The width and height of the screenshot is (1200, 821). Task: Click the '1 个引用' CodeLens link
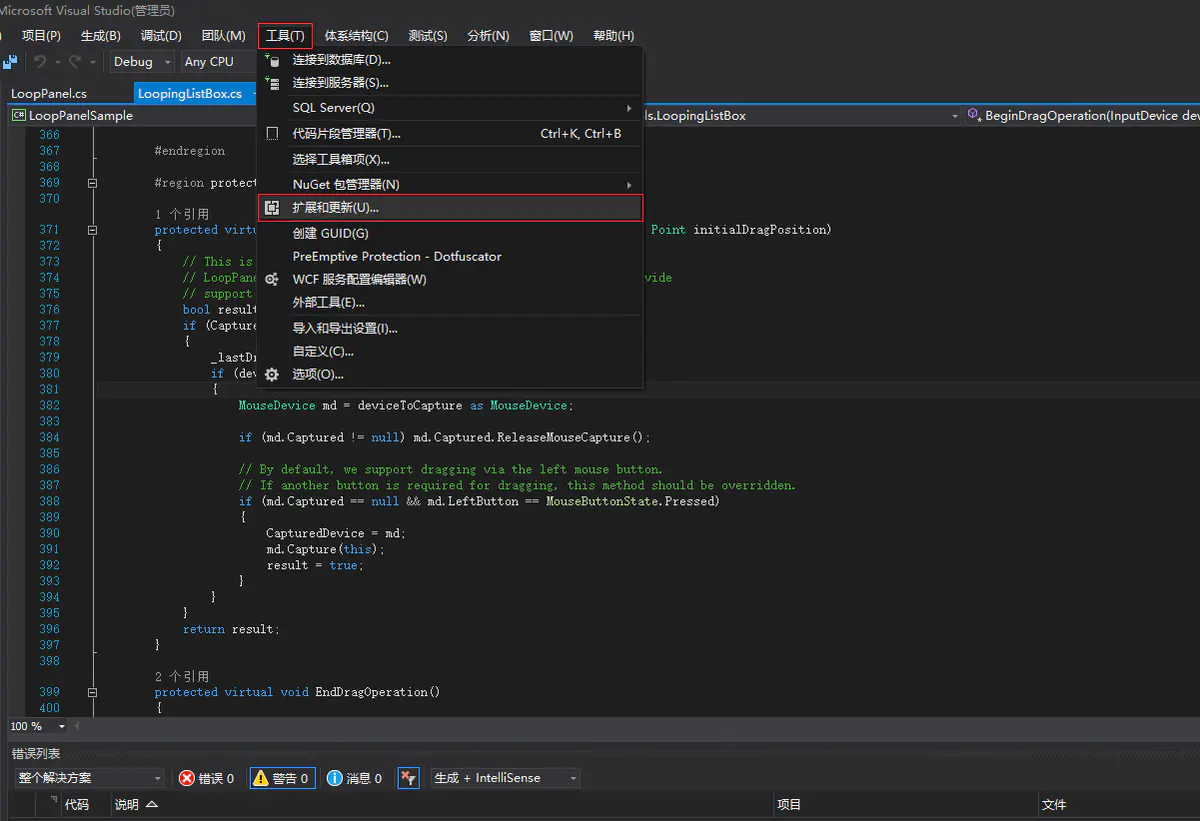(182, 215)
